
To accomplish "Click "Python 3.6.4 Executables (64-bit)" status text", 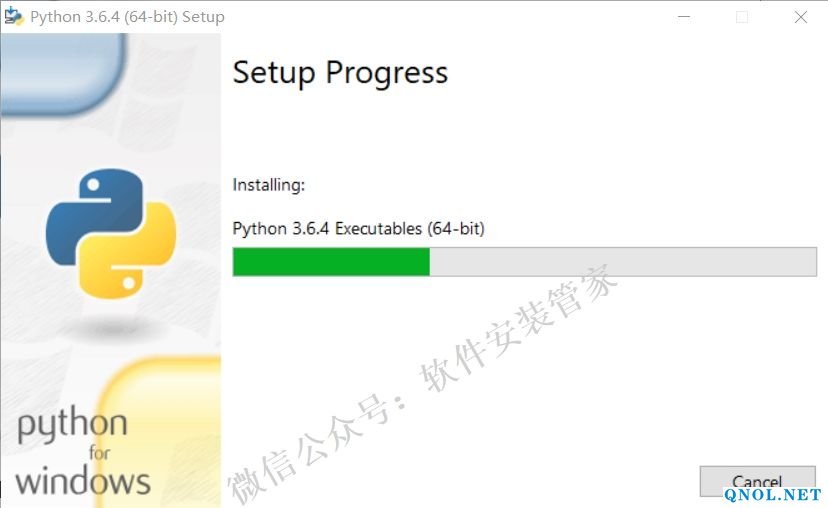I will pyautogui.click(x=358, y=229).
